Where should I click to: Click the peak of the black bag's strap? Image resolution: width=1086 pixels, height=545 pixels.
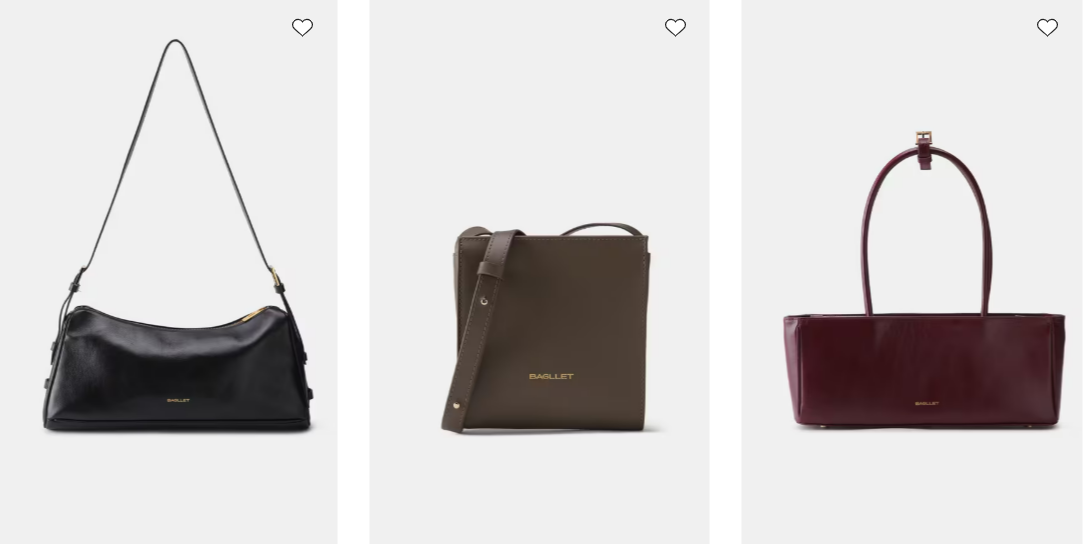click(175, 44)
